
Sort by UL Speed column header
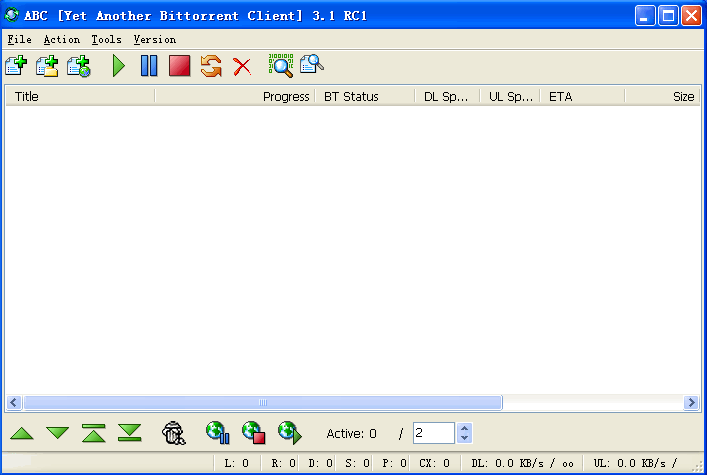[x=510, y=97]
